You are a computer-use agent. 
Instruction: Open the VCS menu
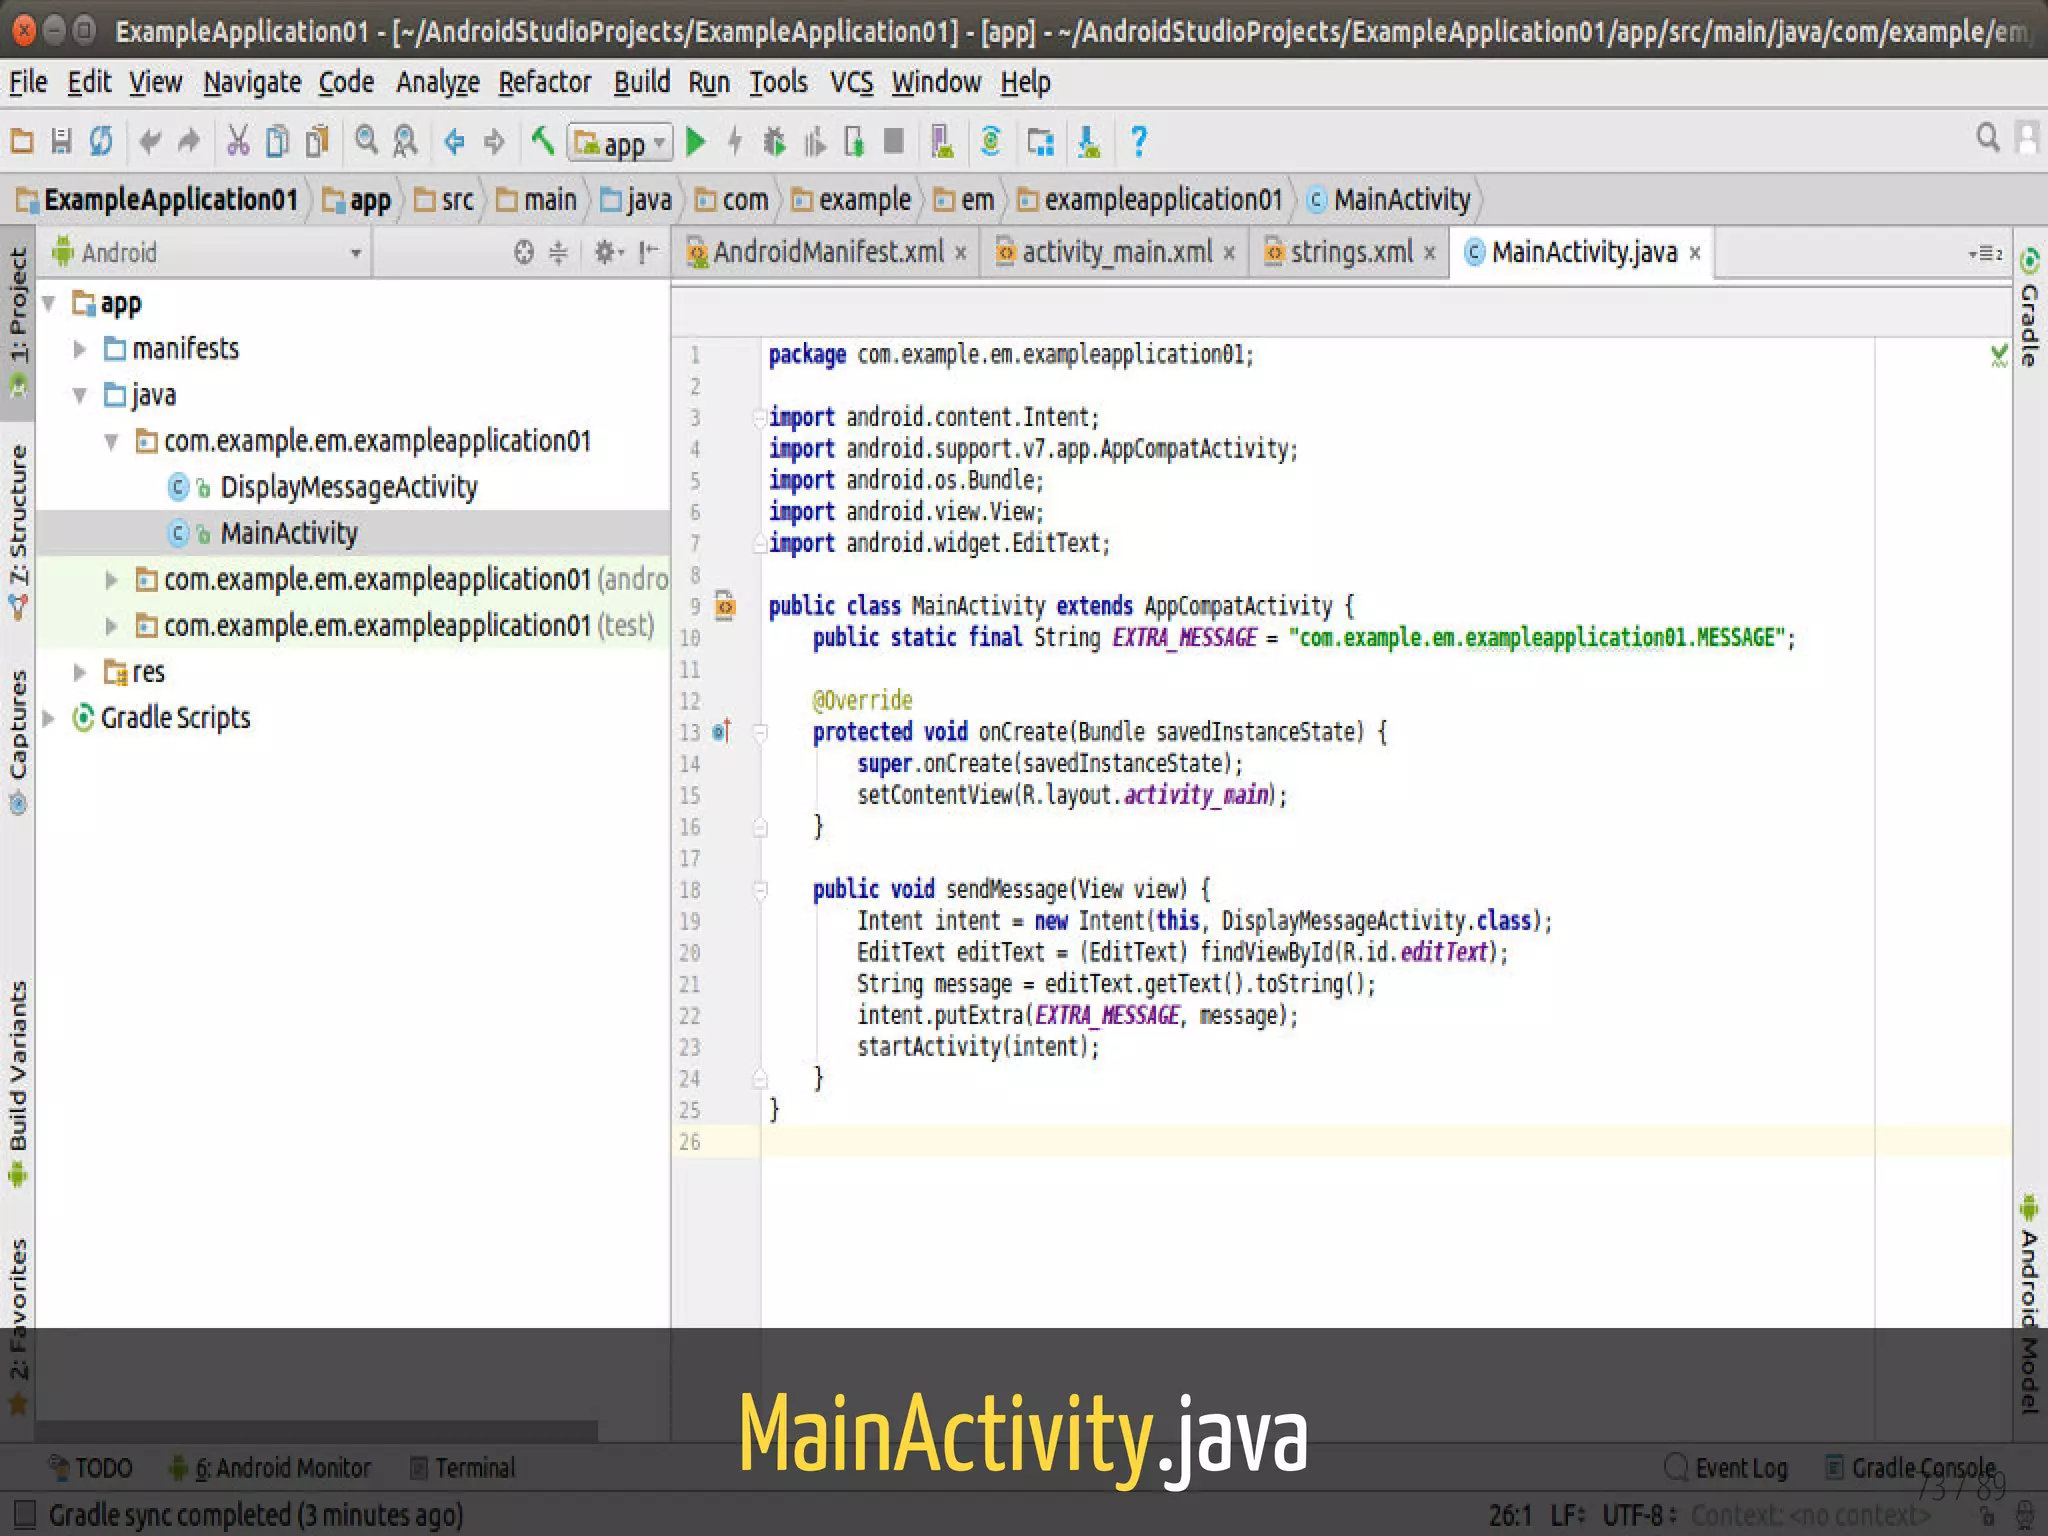coord(852,82)
